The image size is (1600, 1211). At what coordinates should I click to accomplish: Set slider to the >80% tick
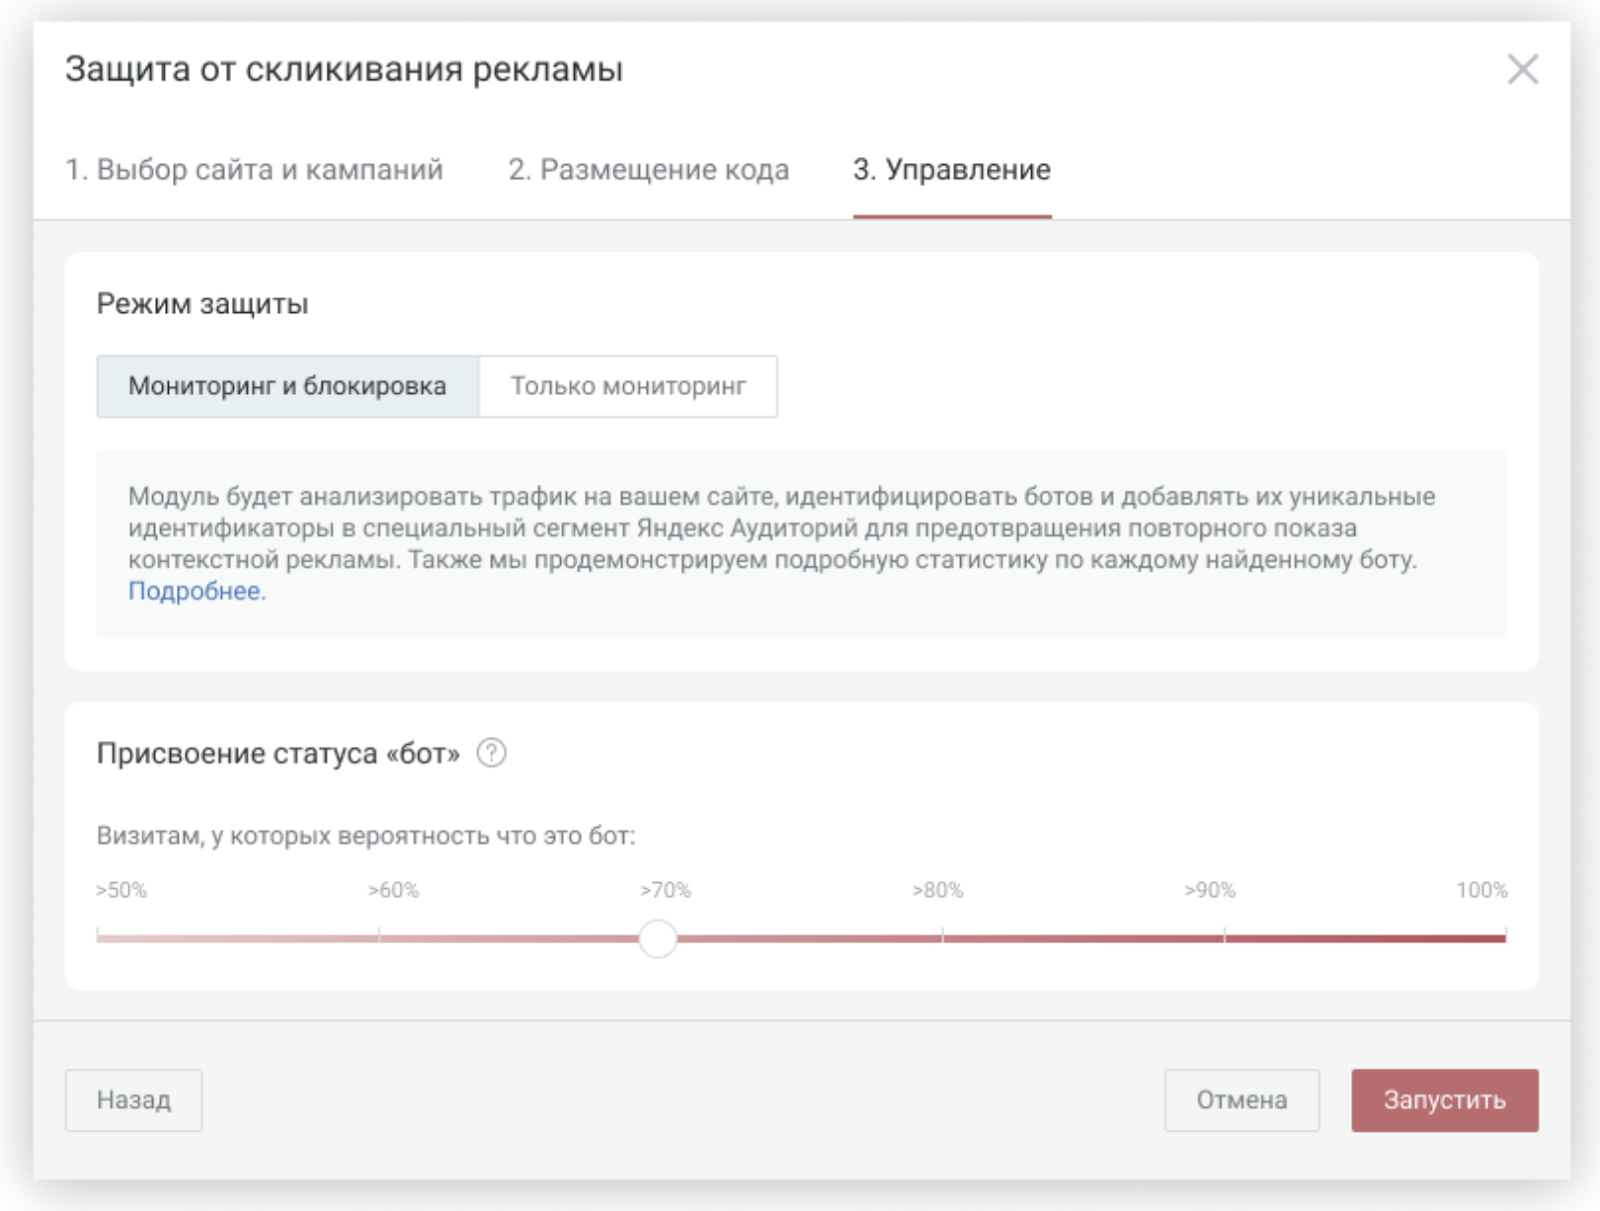pyautogui.click(x=942, y=938)
